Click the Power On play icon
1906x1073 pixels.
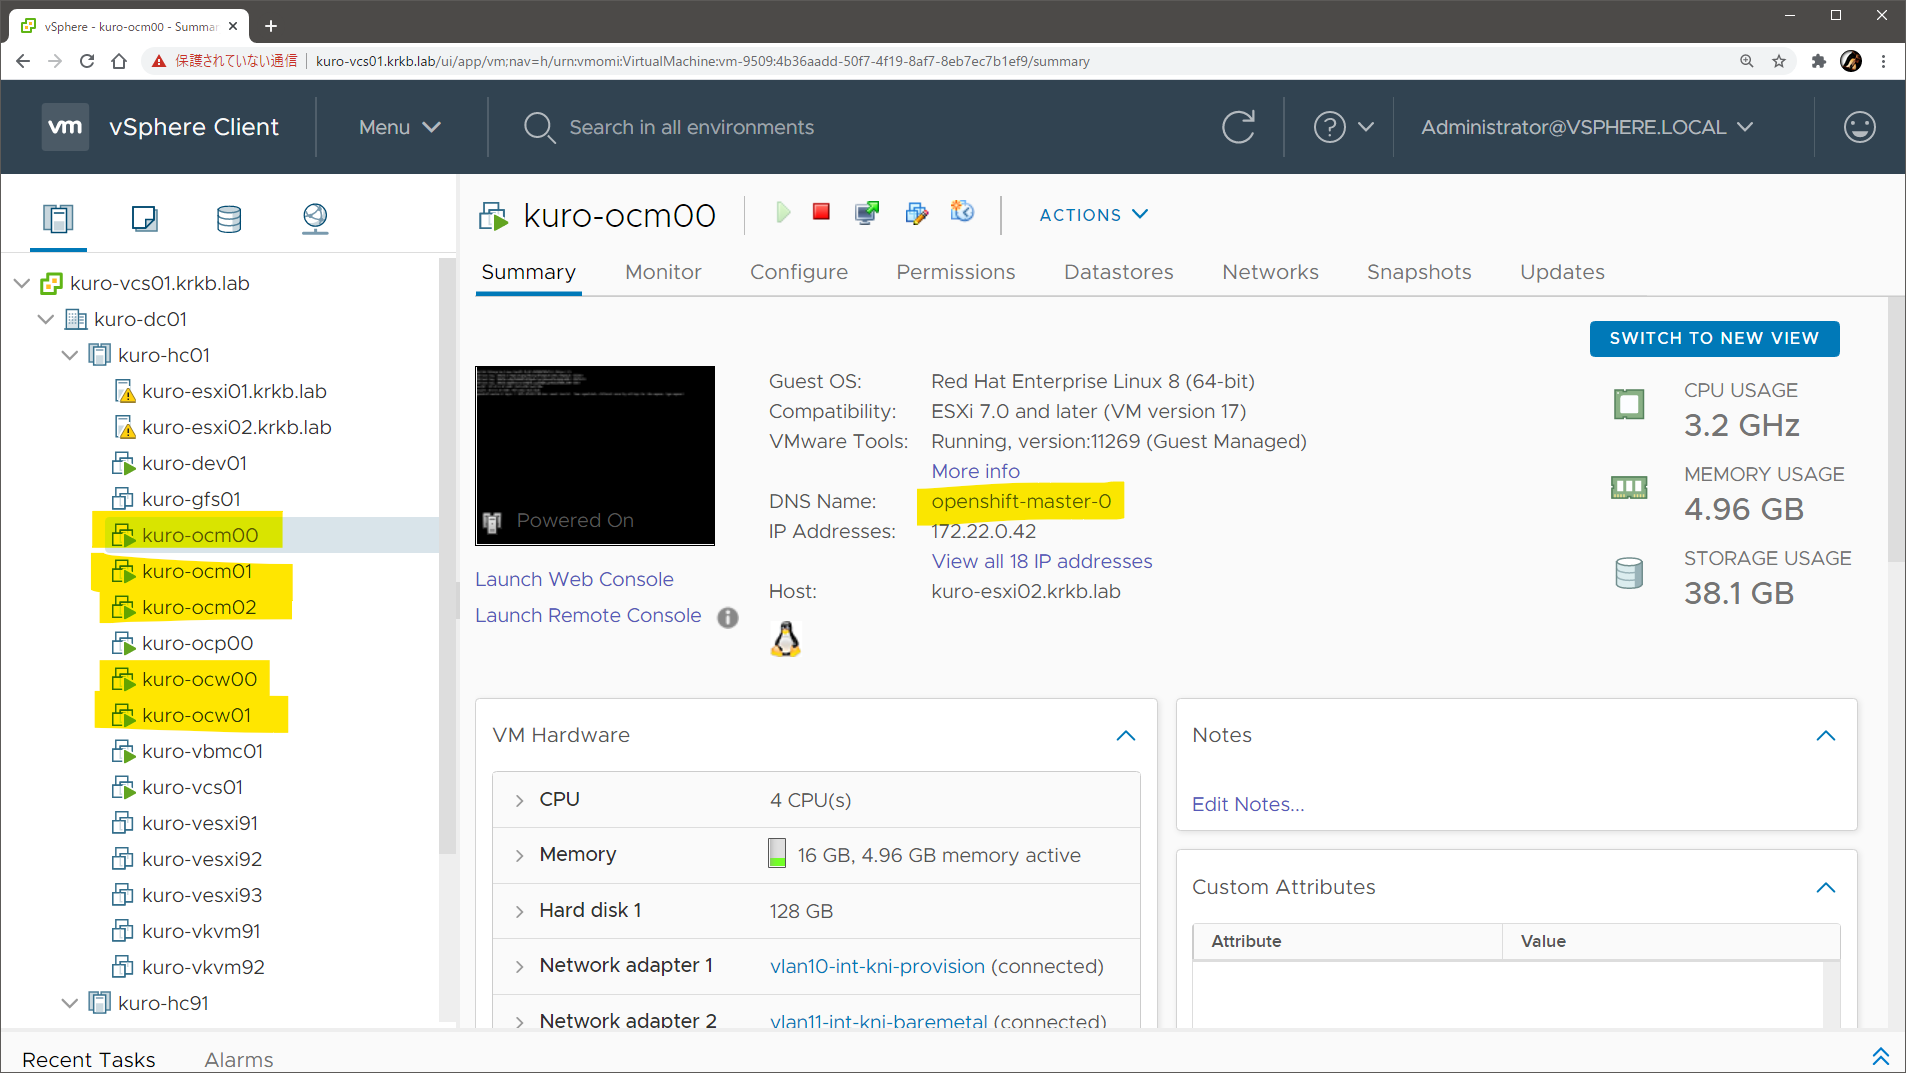coord(783,212)
